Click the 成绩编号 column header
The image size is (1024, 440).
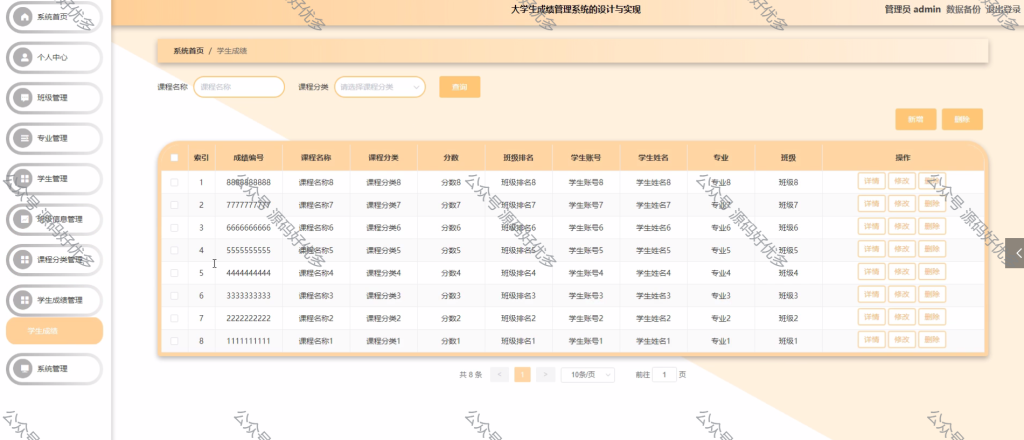(249, 157)
